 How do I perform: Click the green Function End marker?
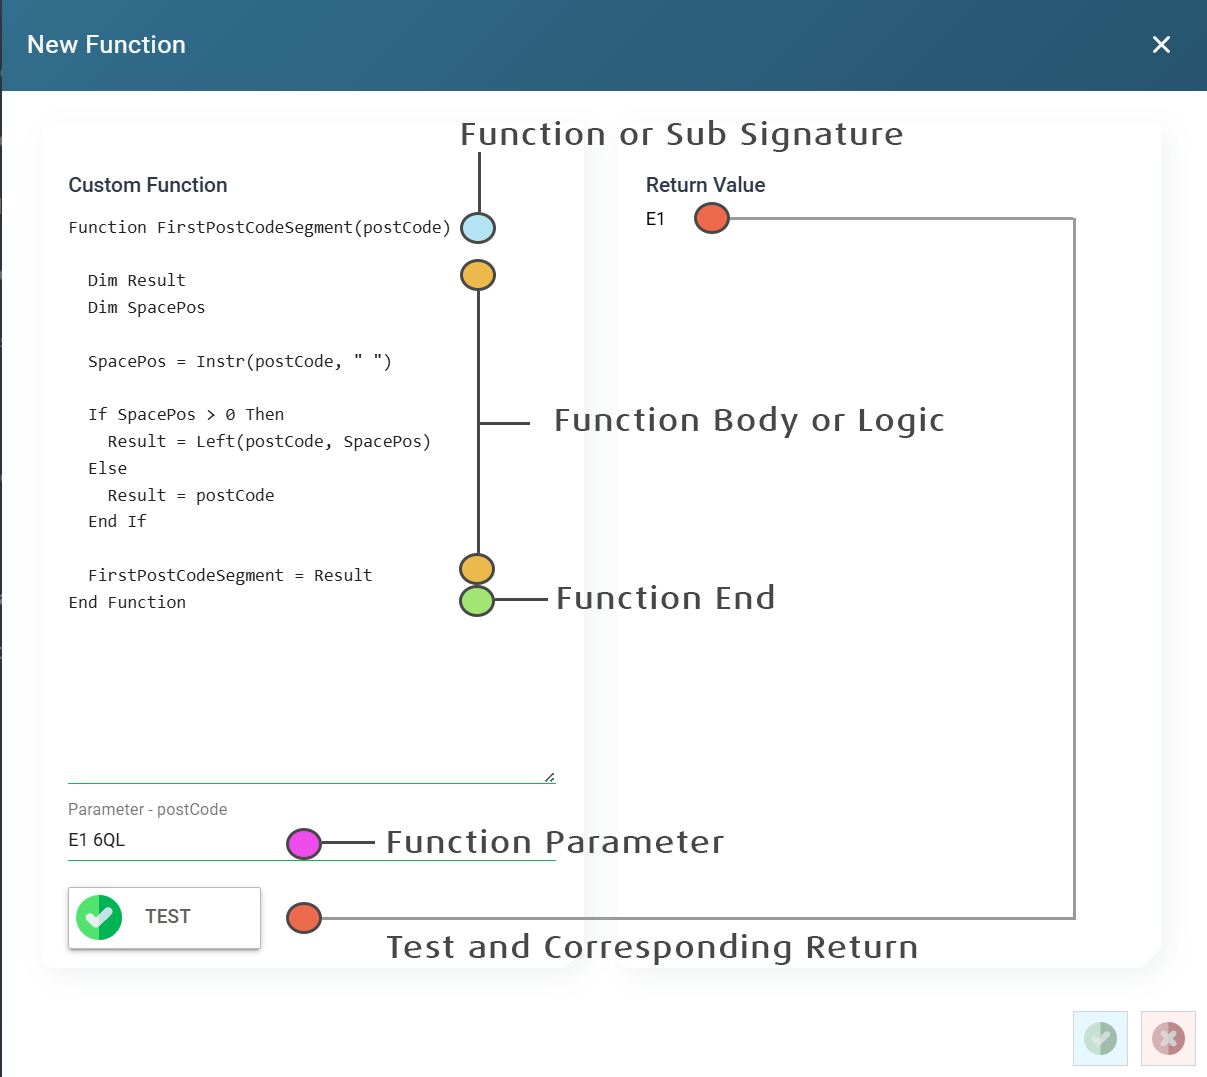click(x=477, y=601)
